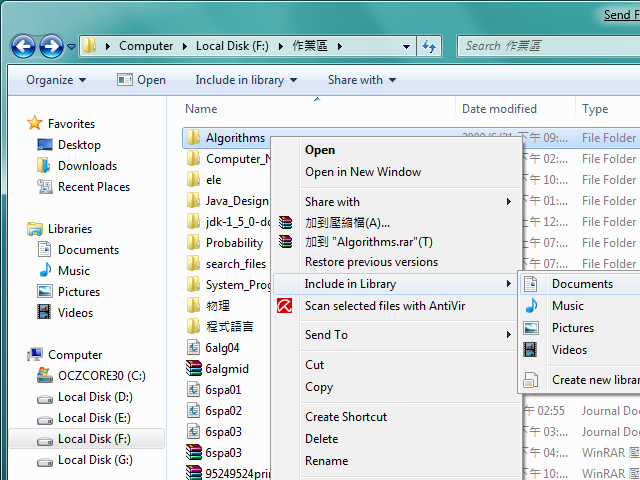Choose Copy from the context menu
Image resolution: width=640 pixels, height=480 pixels.
tap(319, 387)
